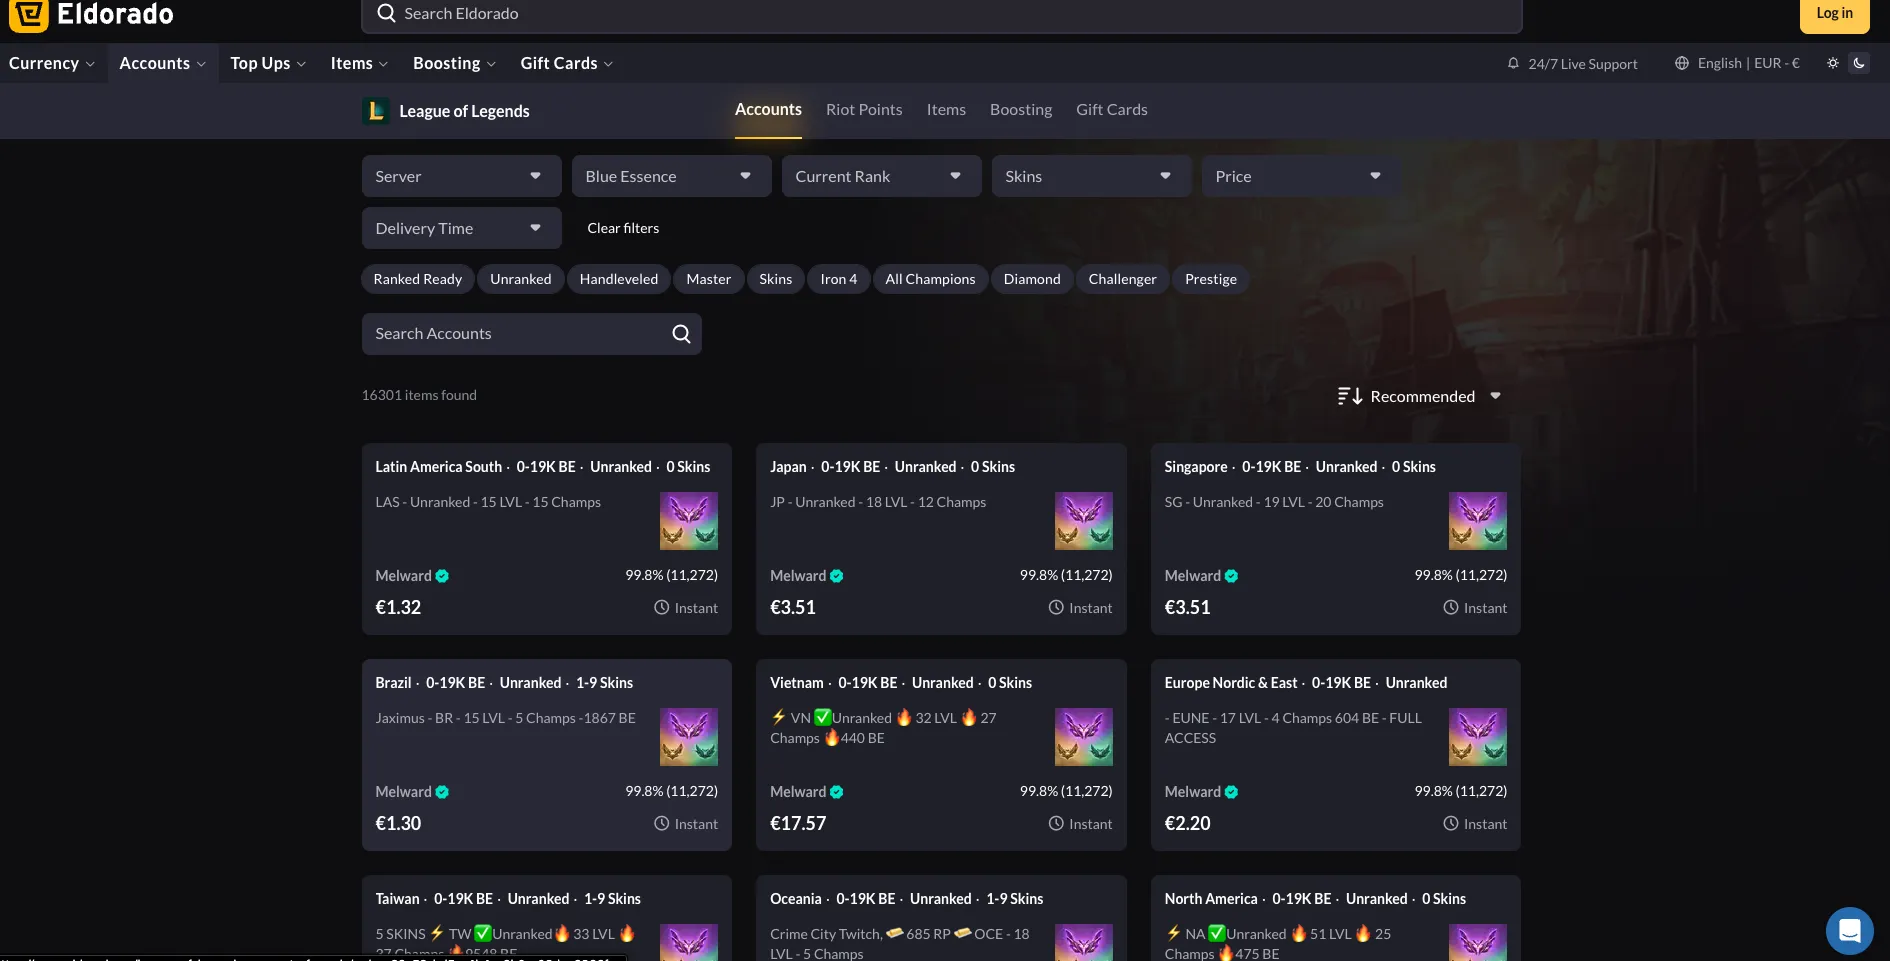Screen dimensions: 1890x961
Task: Switch to dark mode moon icon
Action: 1859,63
